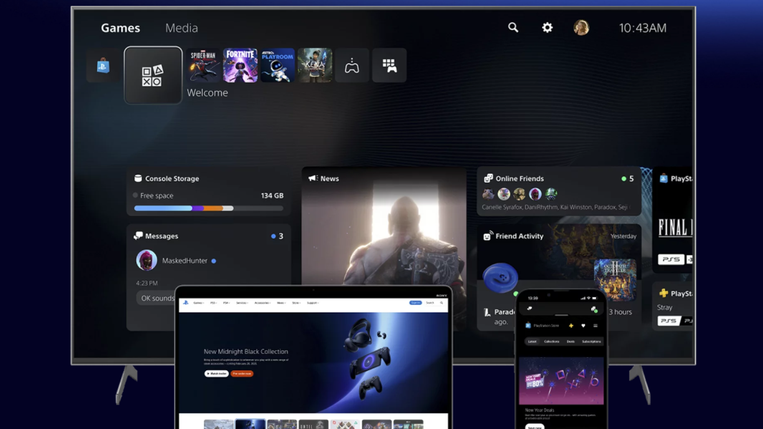Tap the wishlist heart icon on phone

tap(583, 325)
